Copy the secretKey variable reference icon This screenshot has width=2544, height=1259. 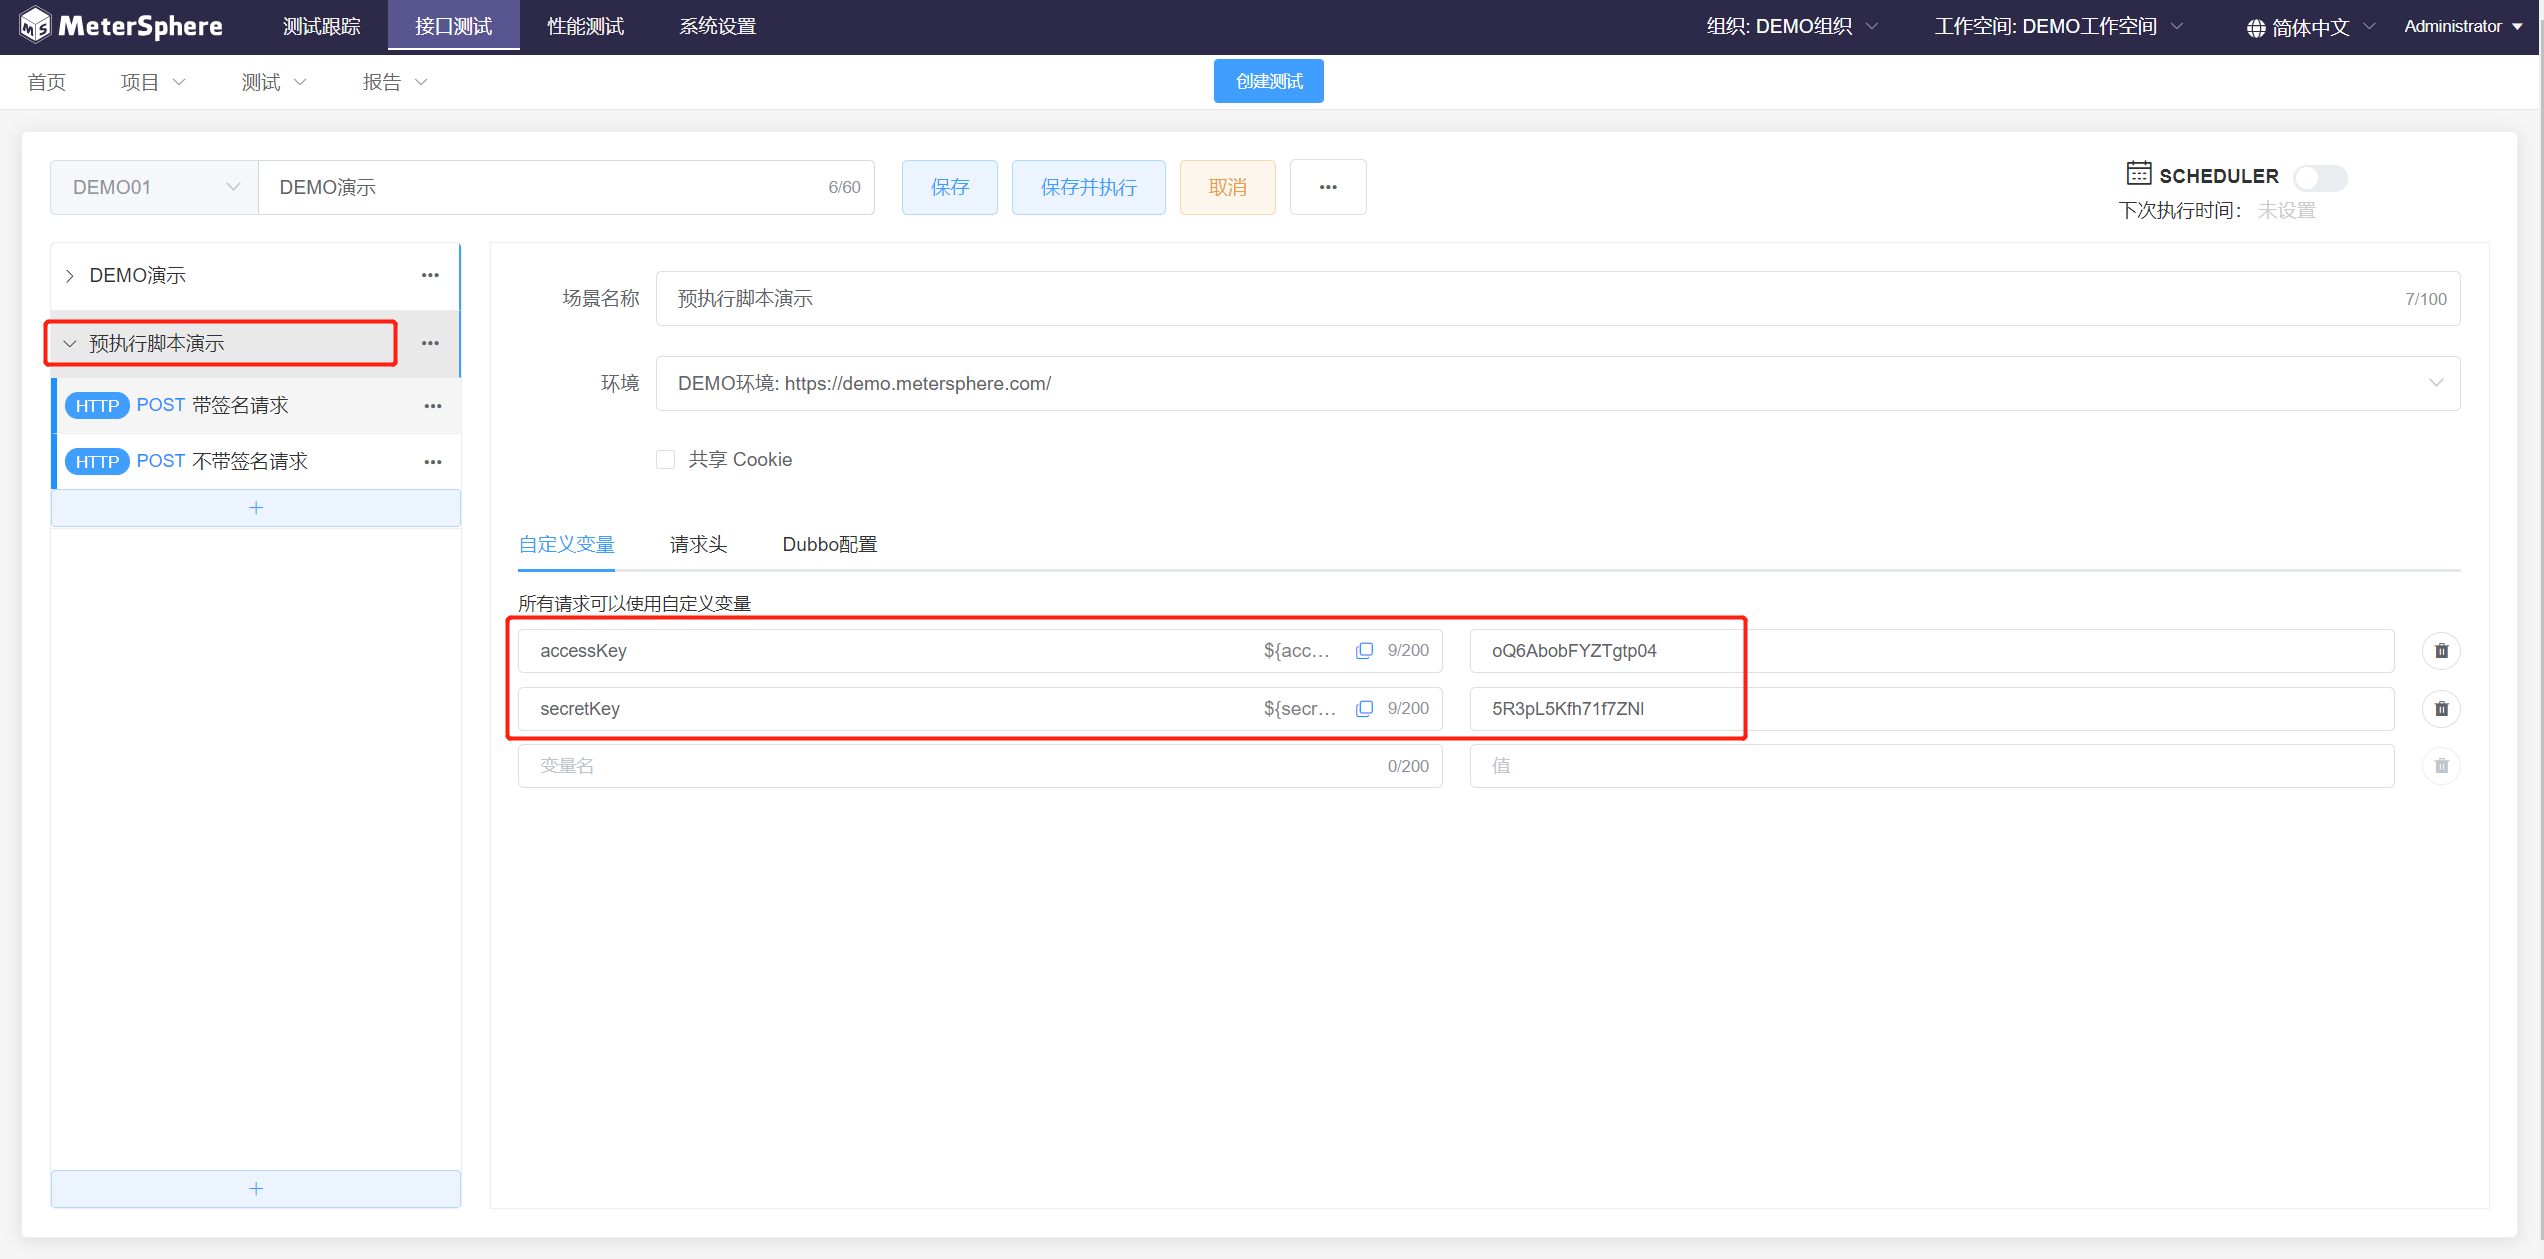[x=1364, y=709]
